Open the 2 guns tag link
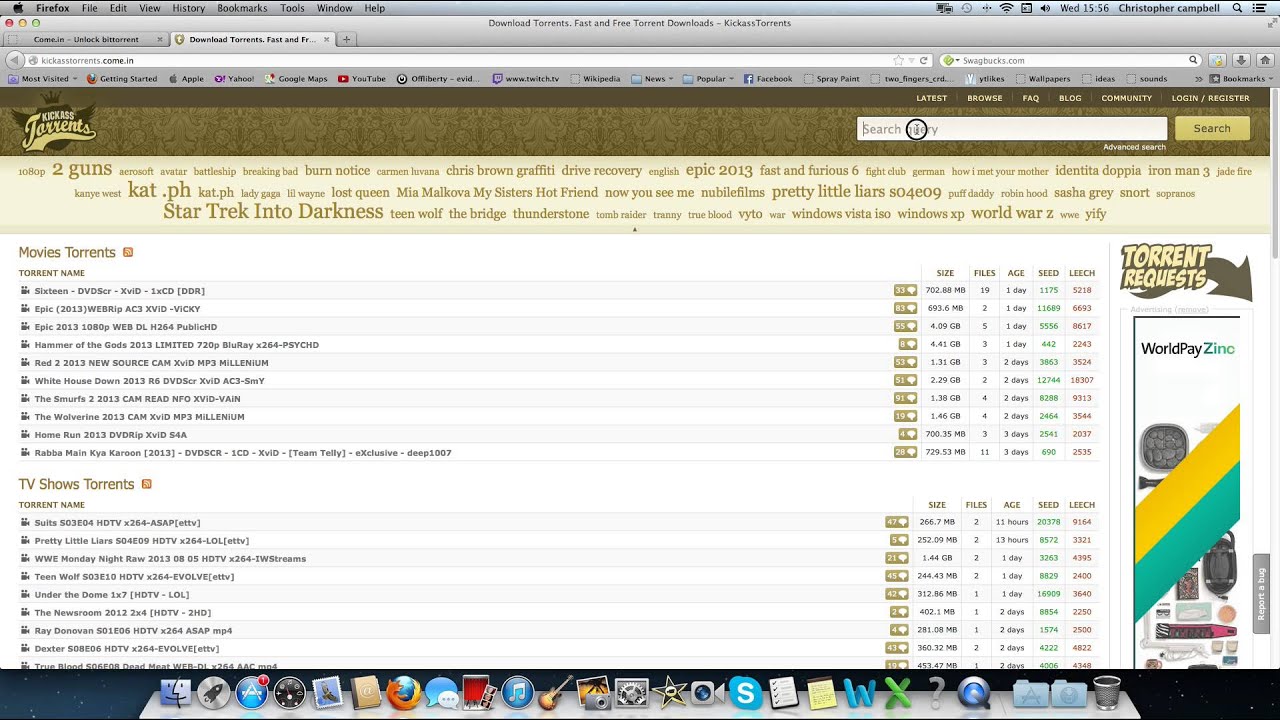The image size is (1280, 720). pos(82,169)
